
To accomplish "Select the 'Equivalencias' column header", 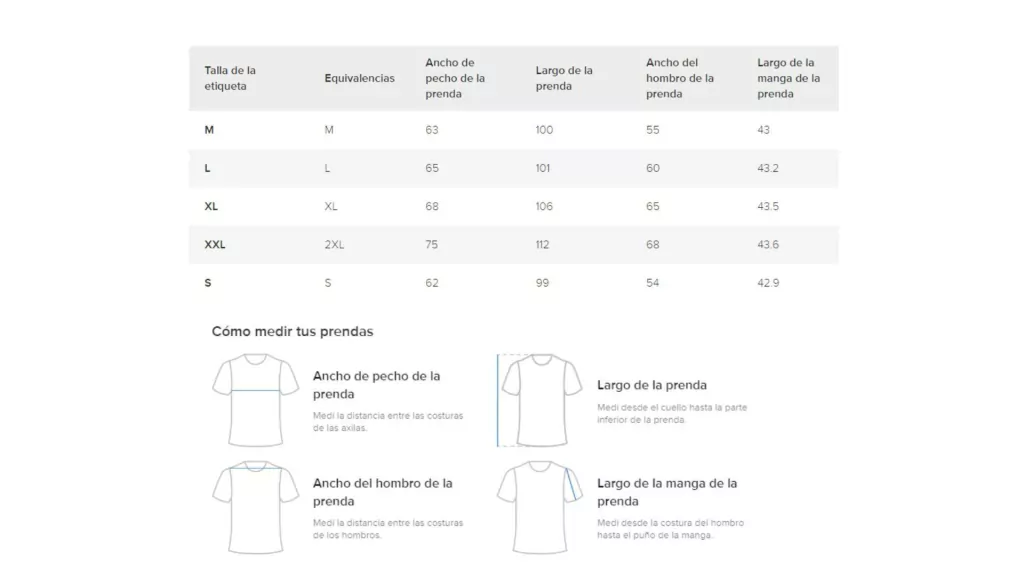I will 359,78.
